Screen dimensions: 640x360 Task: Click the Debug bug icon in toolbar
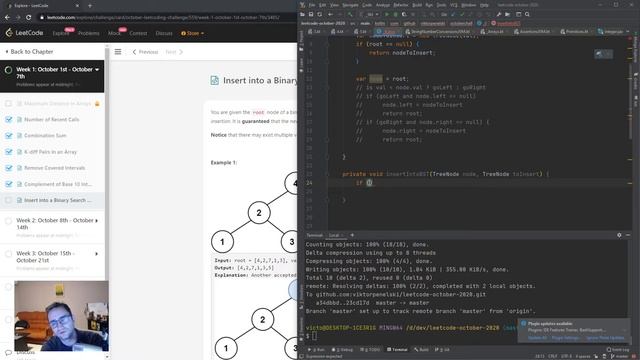pyautogui.click(x=396, y=14)
